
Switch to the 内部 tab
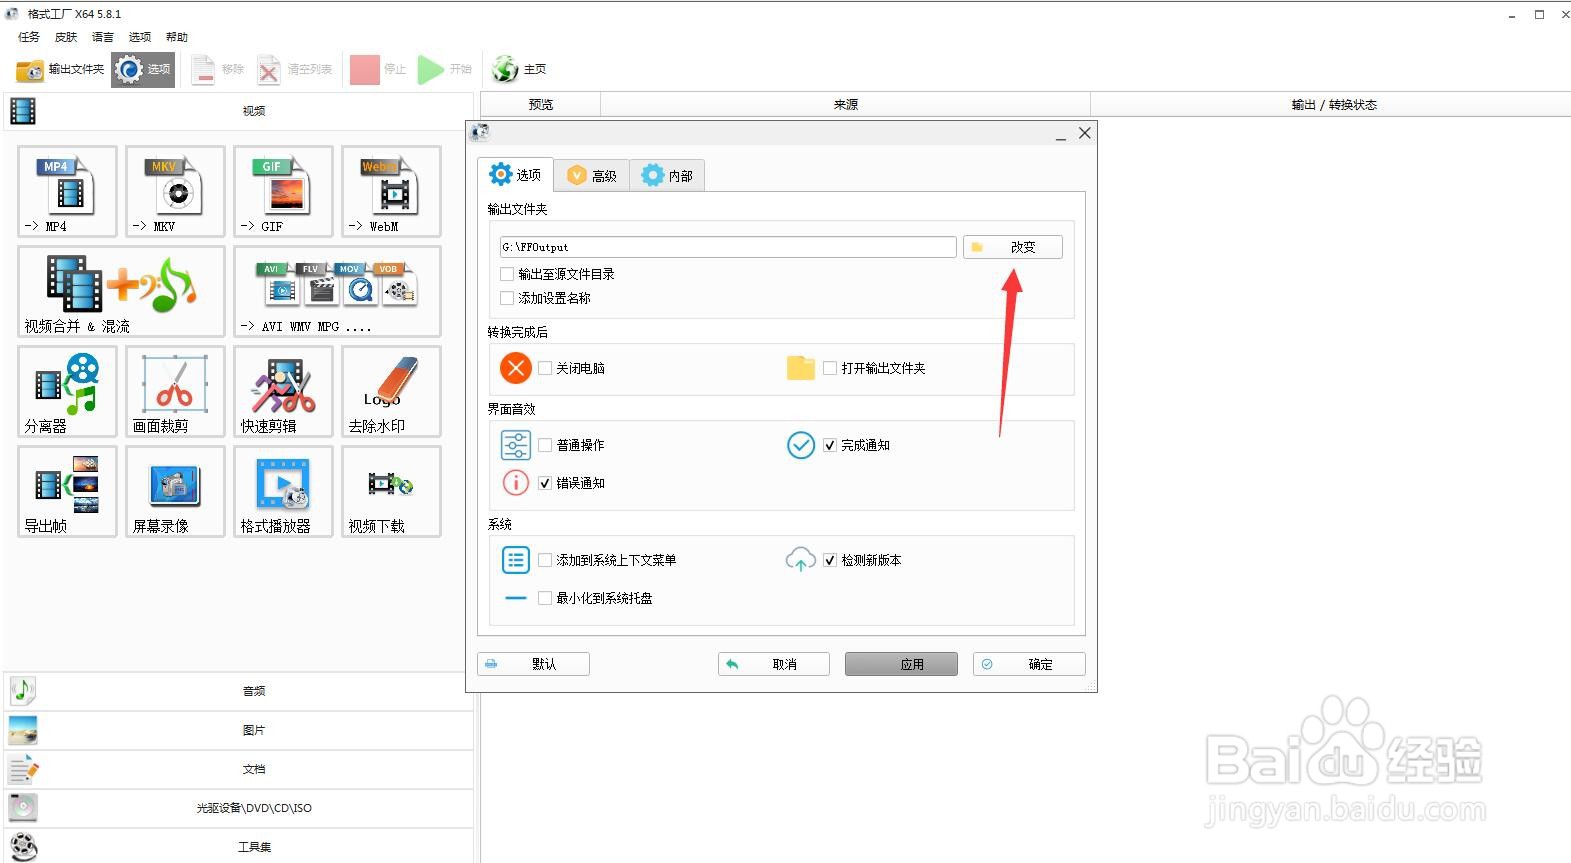point(667,175)
